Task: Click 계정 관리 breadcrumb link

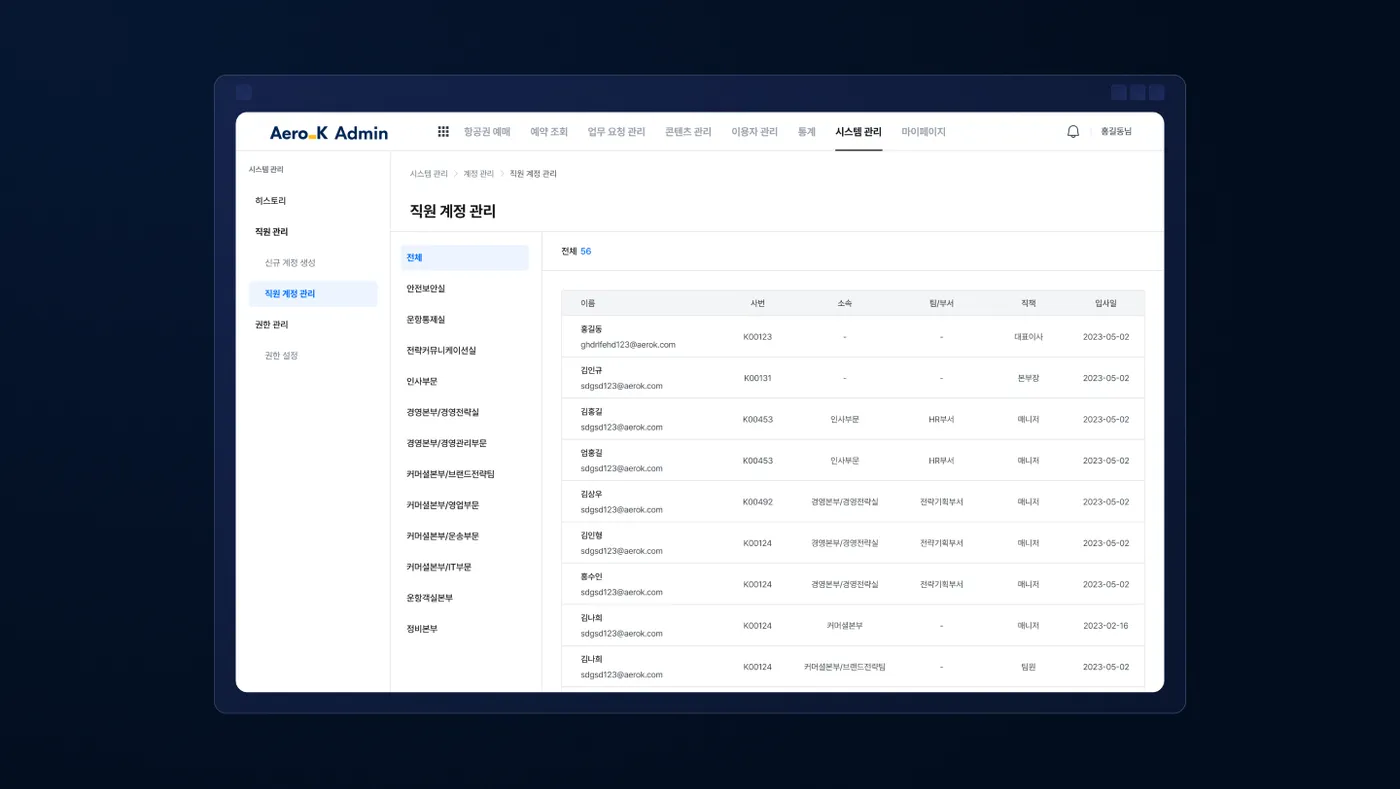Action: click(479, 174)
